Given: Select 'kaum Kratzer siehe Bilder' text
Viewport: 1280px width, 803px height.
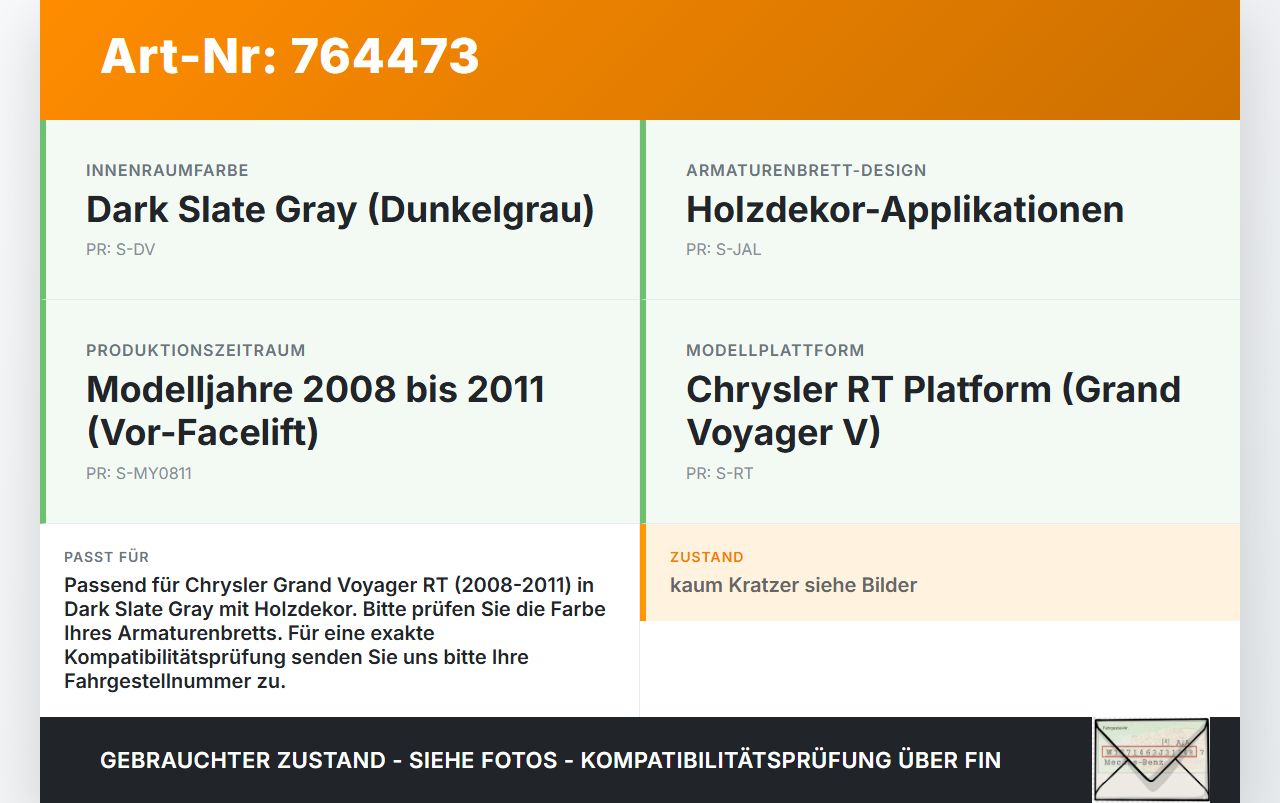Looking at the screenshot, I should point(793,585).
